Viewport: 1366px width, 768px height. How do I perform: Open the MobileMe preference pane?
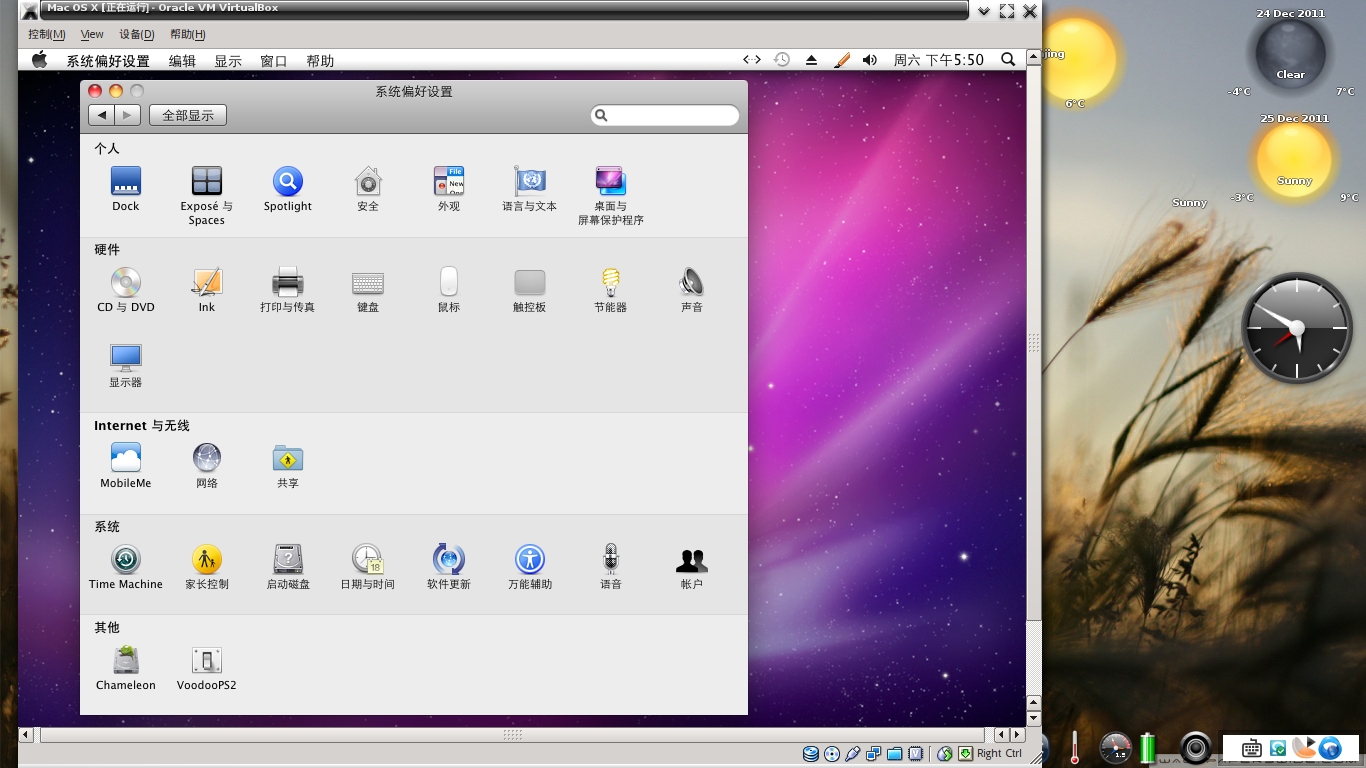(x=125, y=466)
